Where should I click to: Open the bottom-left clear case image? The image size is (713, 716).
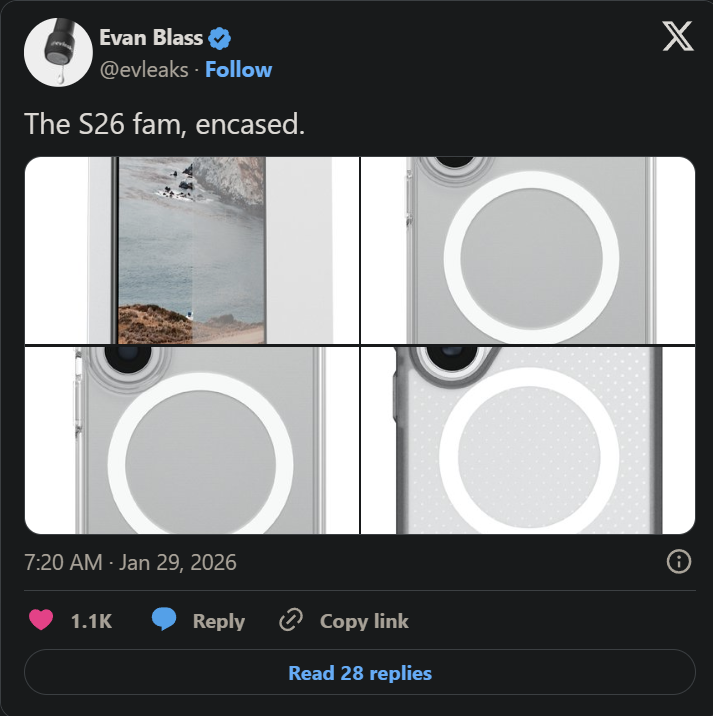point(191,440)
